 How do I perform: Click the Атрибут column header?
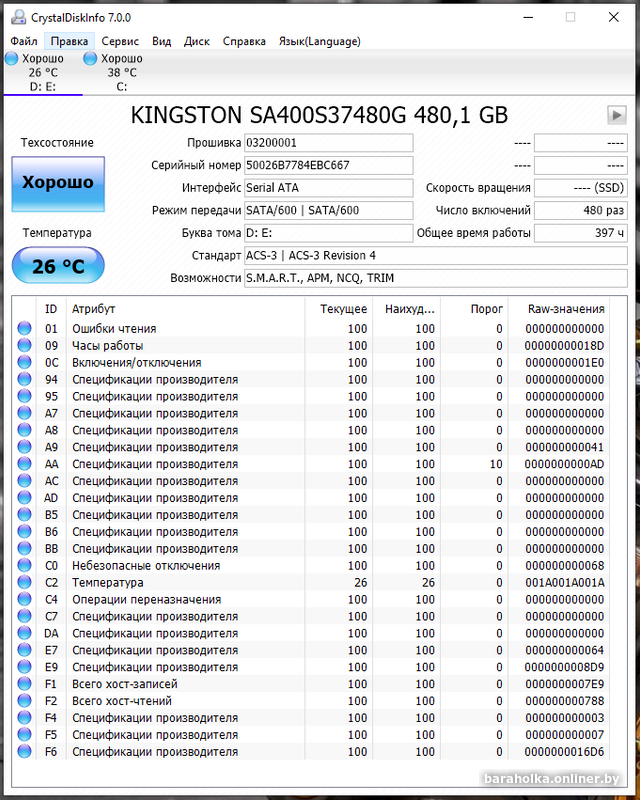[x=185, y=309]
